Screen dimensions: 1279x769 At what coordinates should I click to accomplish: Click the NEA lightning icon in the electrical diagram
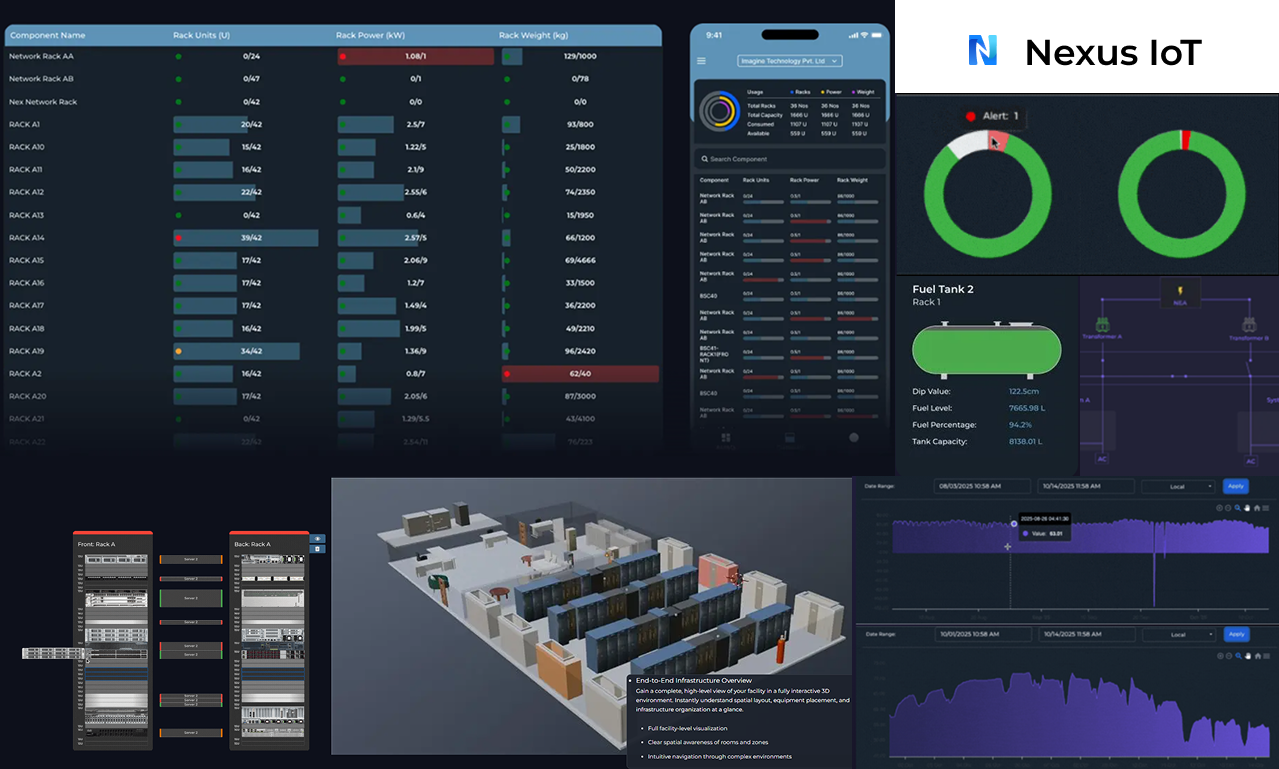(x=1179, y=290)
